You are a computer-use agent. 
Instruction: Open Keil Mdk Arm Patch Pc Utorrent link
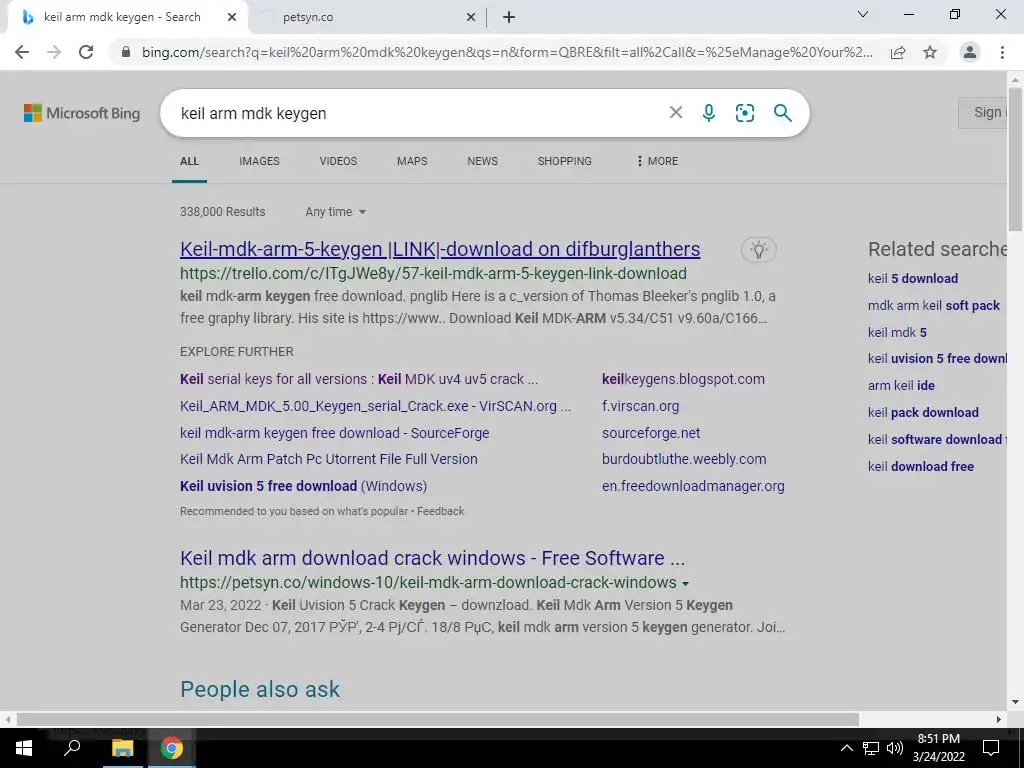click(328, 458)
